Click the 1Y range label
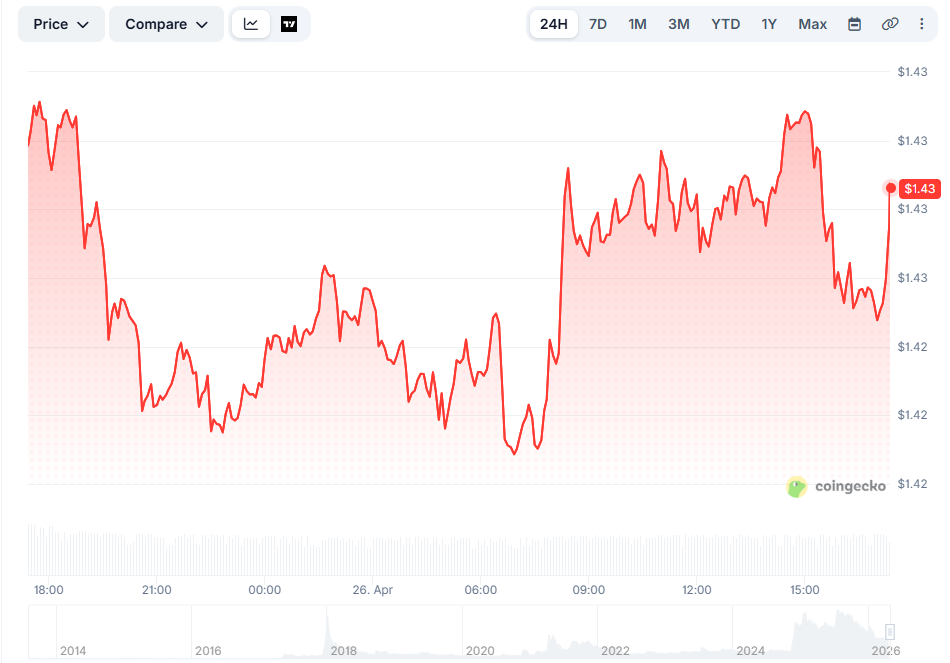This screenshot has width=950, height=663. tap(769, 23)
